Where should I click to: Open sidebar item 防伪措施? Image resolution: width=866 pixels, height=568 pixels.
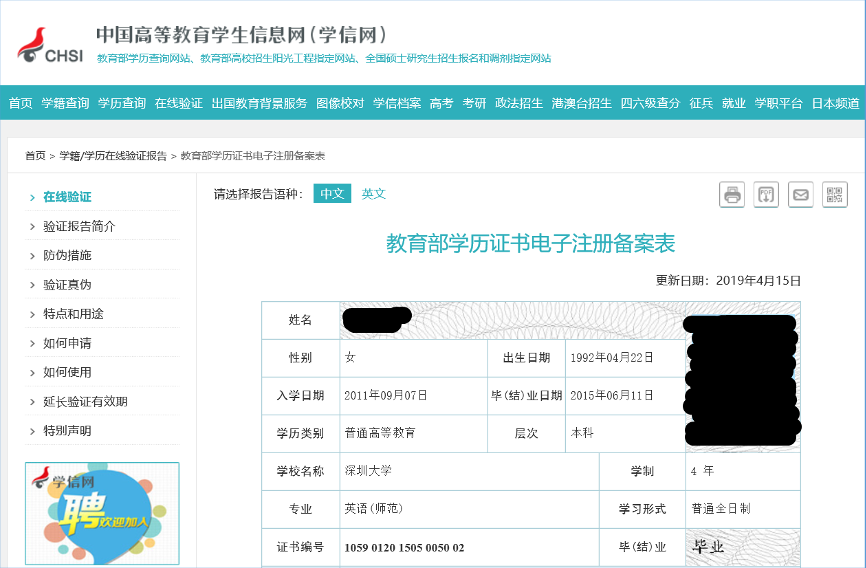67,255
